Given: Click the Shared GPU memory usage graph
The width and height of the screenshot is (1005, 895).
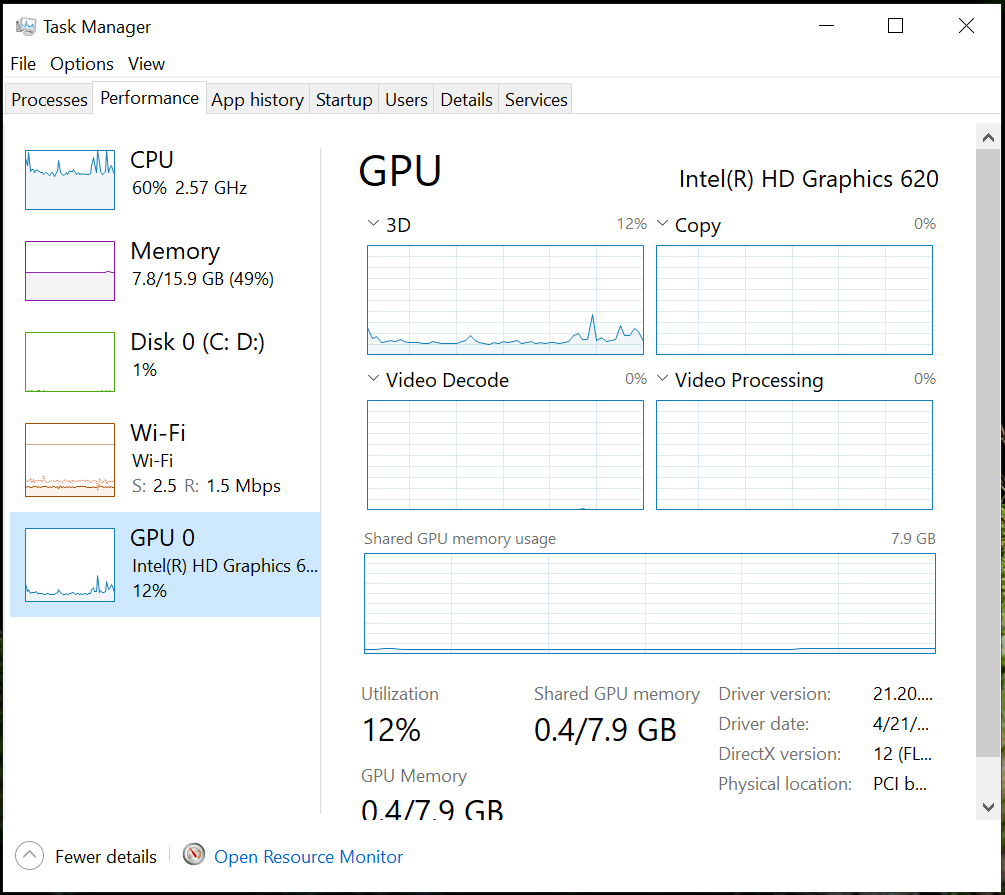Looking at the screenshot, I should 650,603.
